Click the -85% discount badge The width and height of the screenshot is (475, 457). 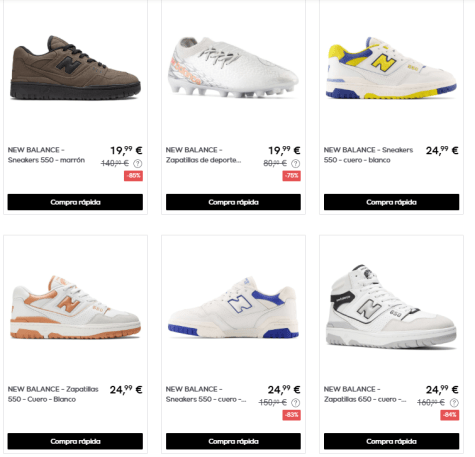point(134,176)
